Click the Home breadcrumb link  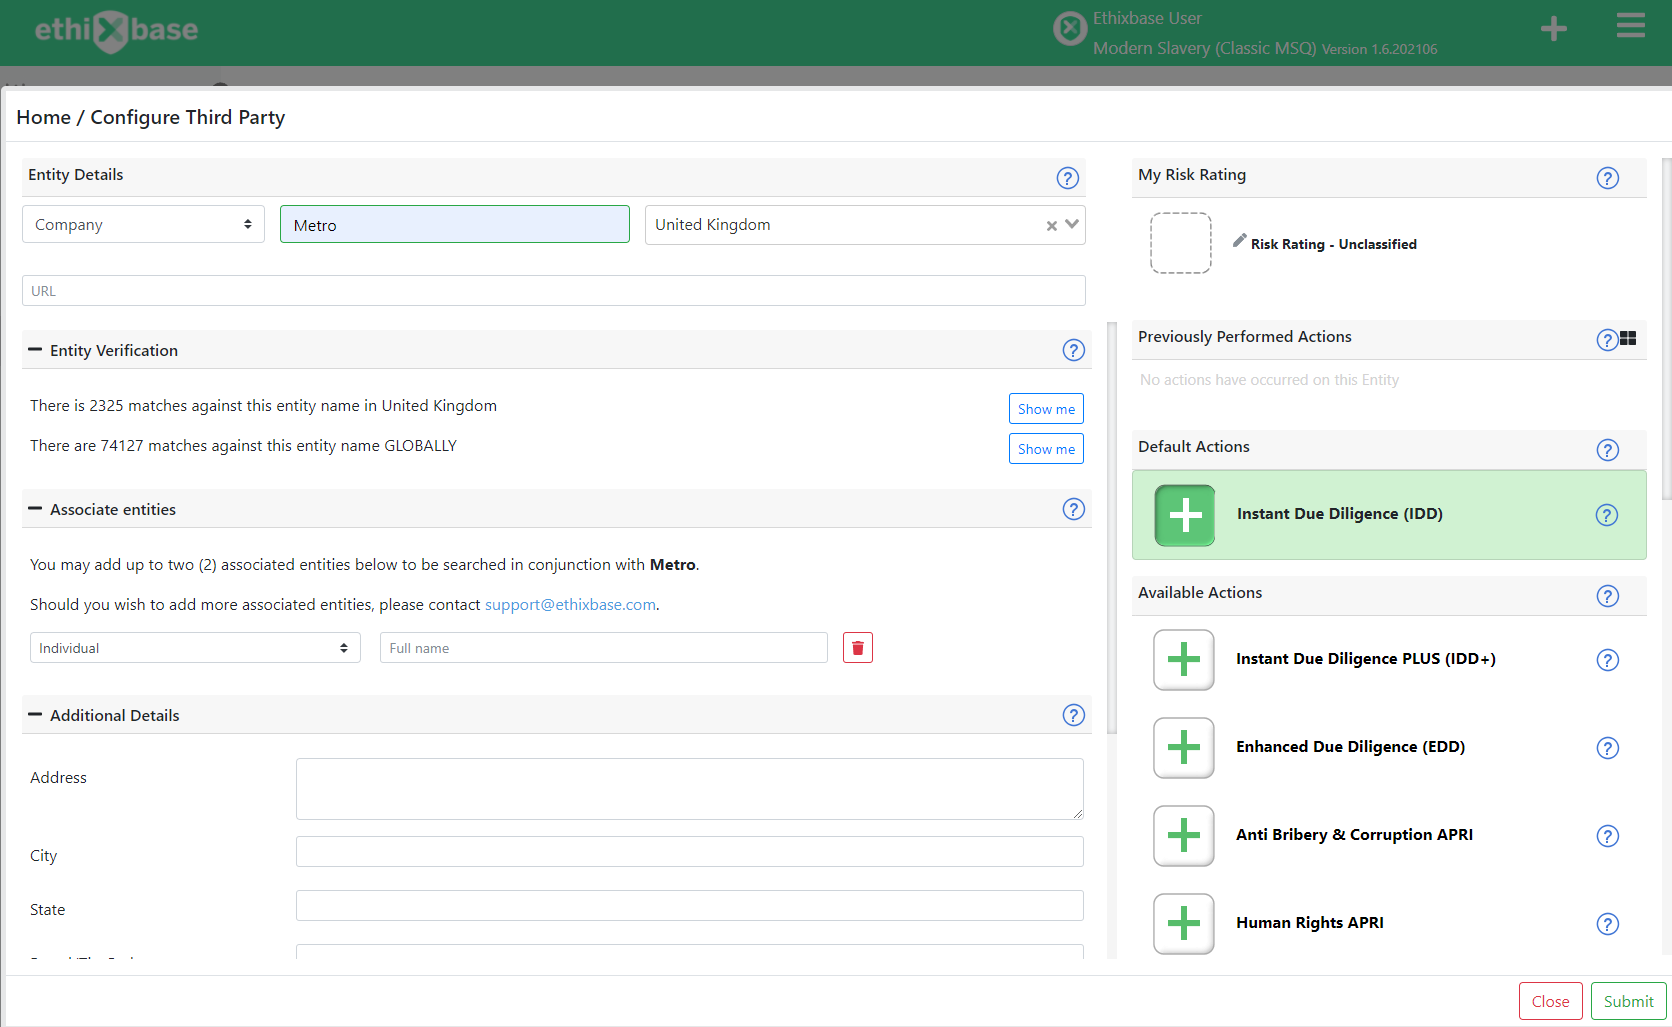pyautogui.click(x=43, y=117)
